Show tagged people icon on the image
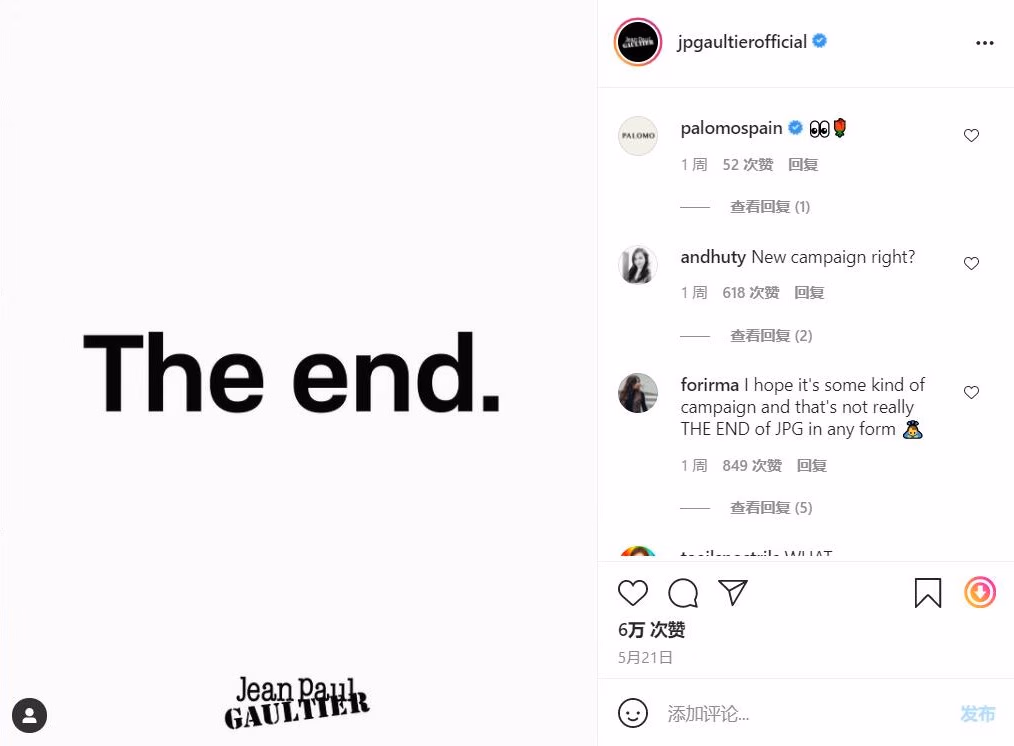The height and width of the screenshot is (746, 1014). 29,716
